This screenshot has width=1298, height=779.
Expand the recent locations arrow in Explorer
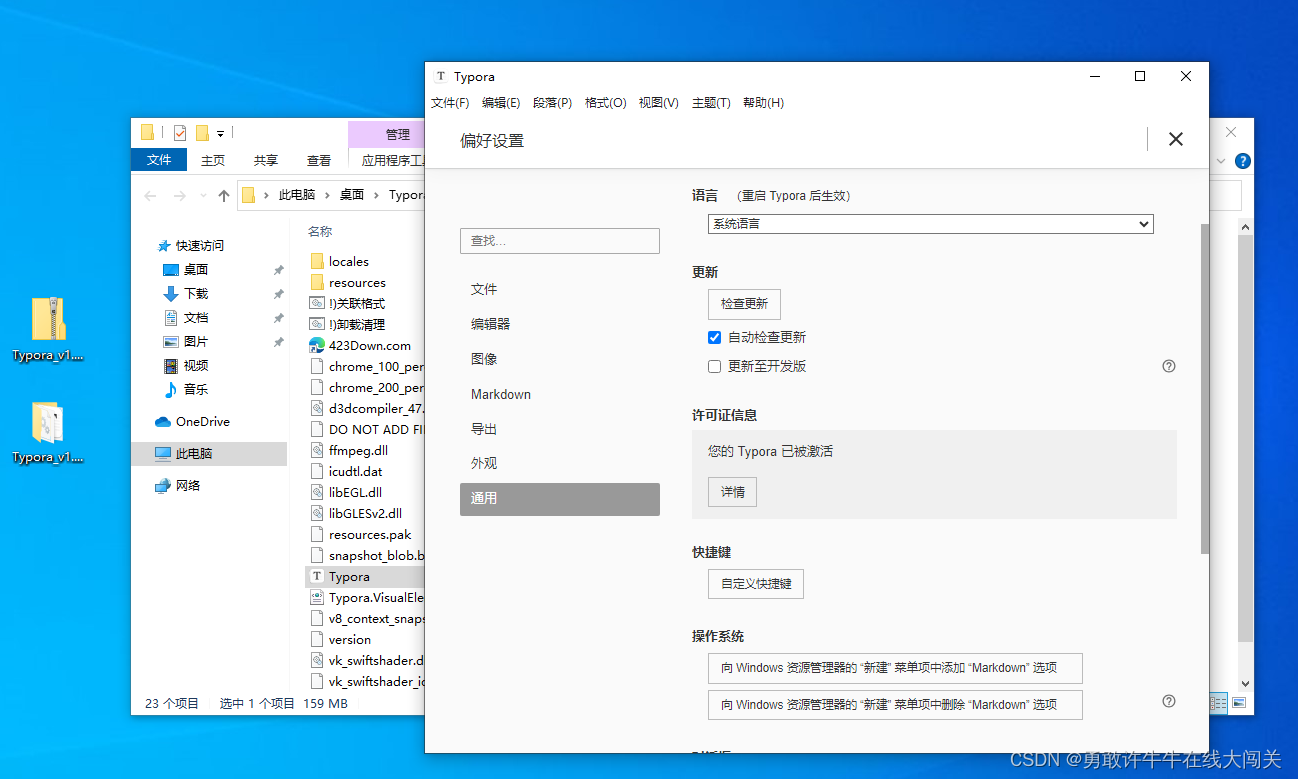coord(203,196)
